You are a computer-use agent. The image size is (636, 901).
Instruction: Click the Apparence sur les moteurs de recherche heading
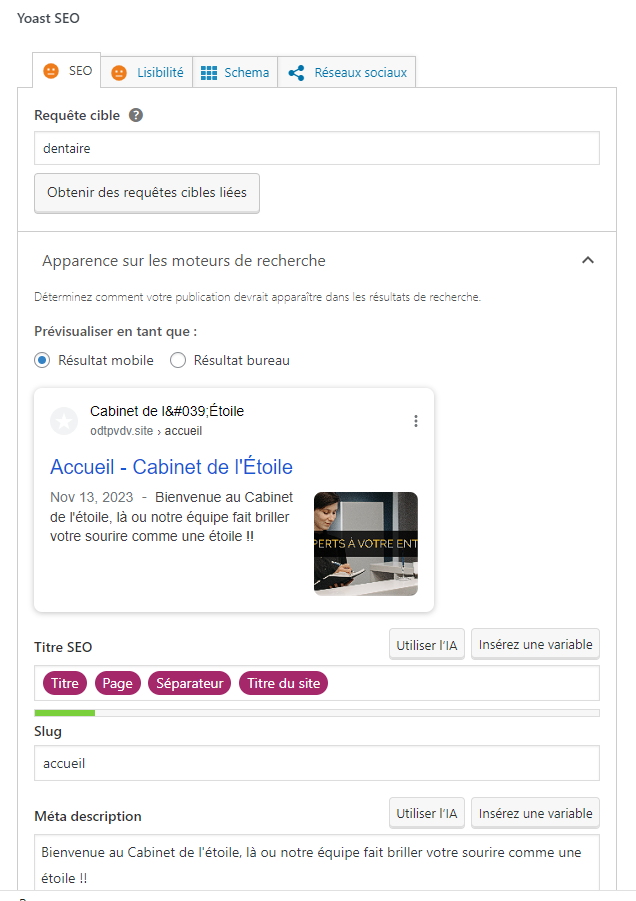click(184, 261)
